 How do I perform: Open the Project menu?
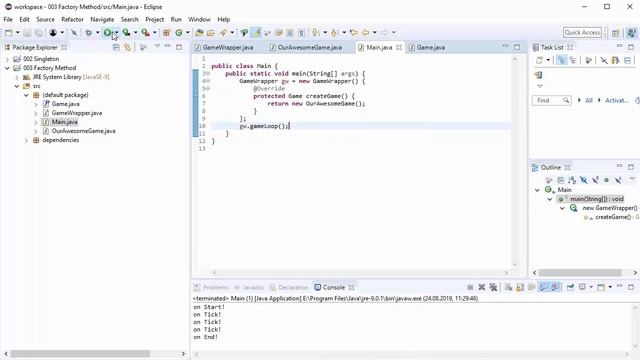click(155, 19)
